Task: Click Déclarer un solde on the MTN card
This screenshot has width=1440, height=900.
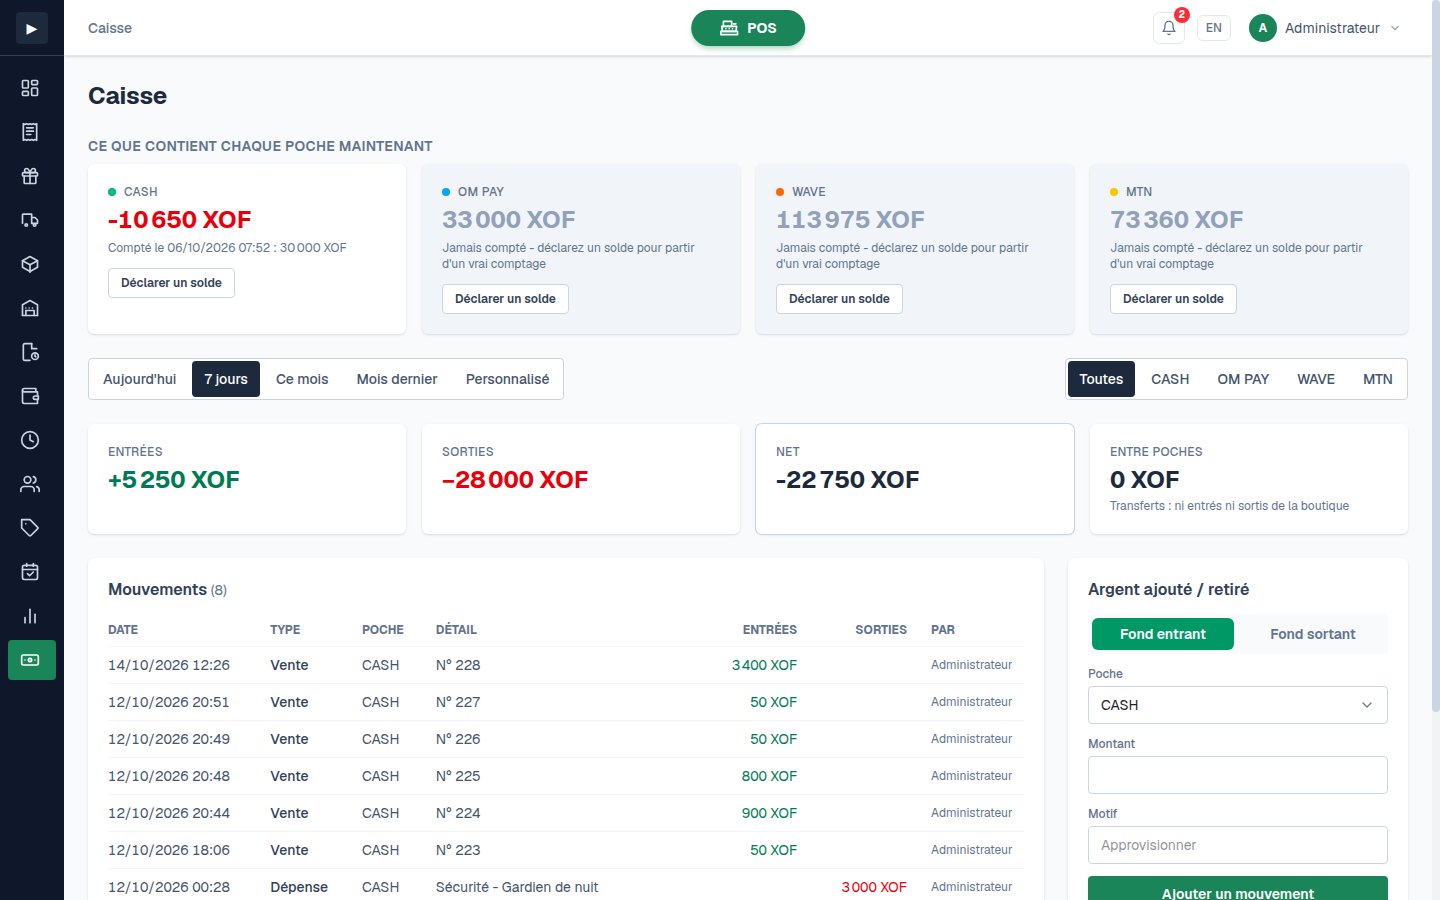Action: 1173,299
